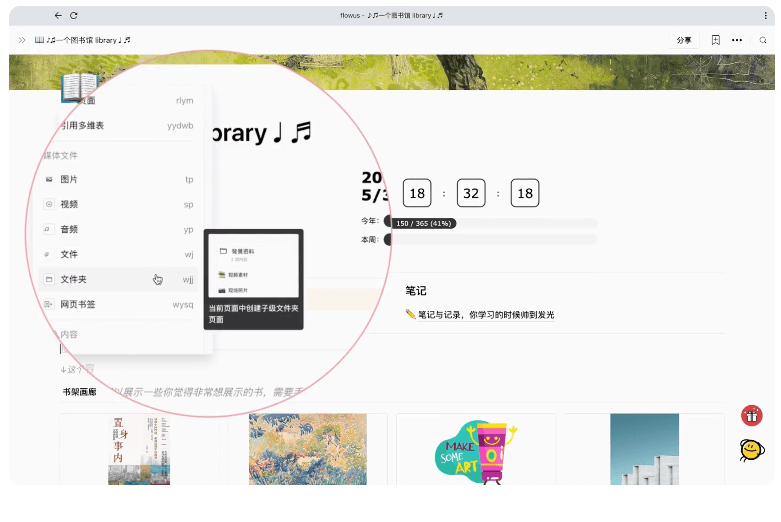Click the library page title text

[261, 133]
